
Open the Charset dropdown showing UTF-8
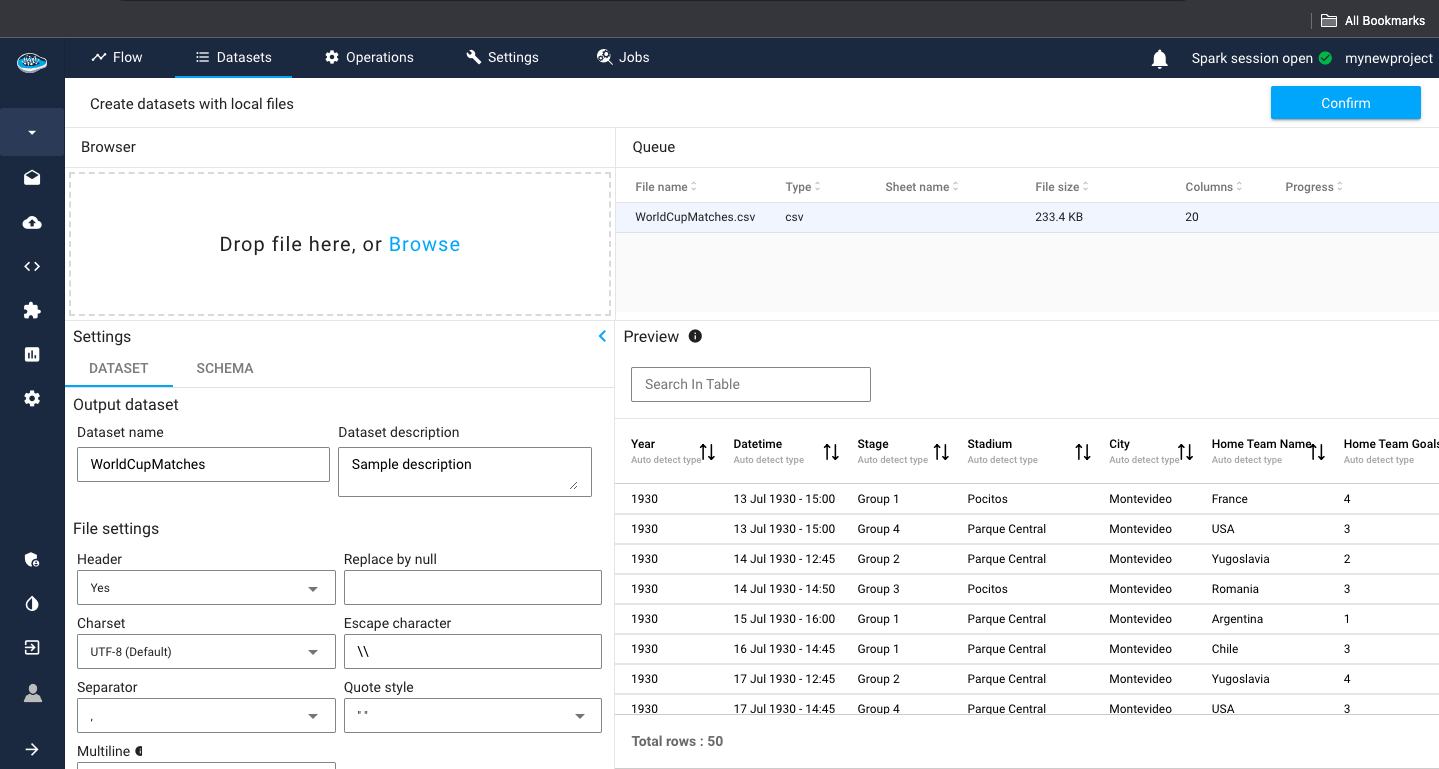click(206, 652)
